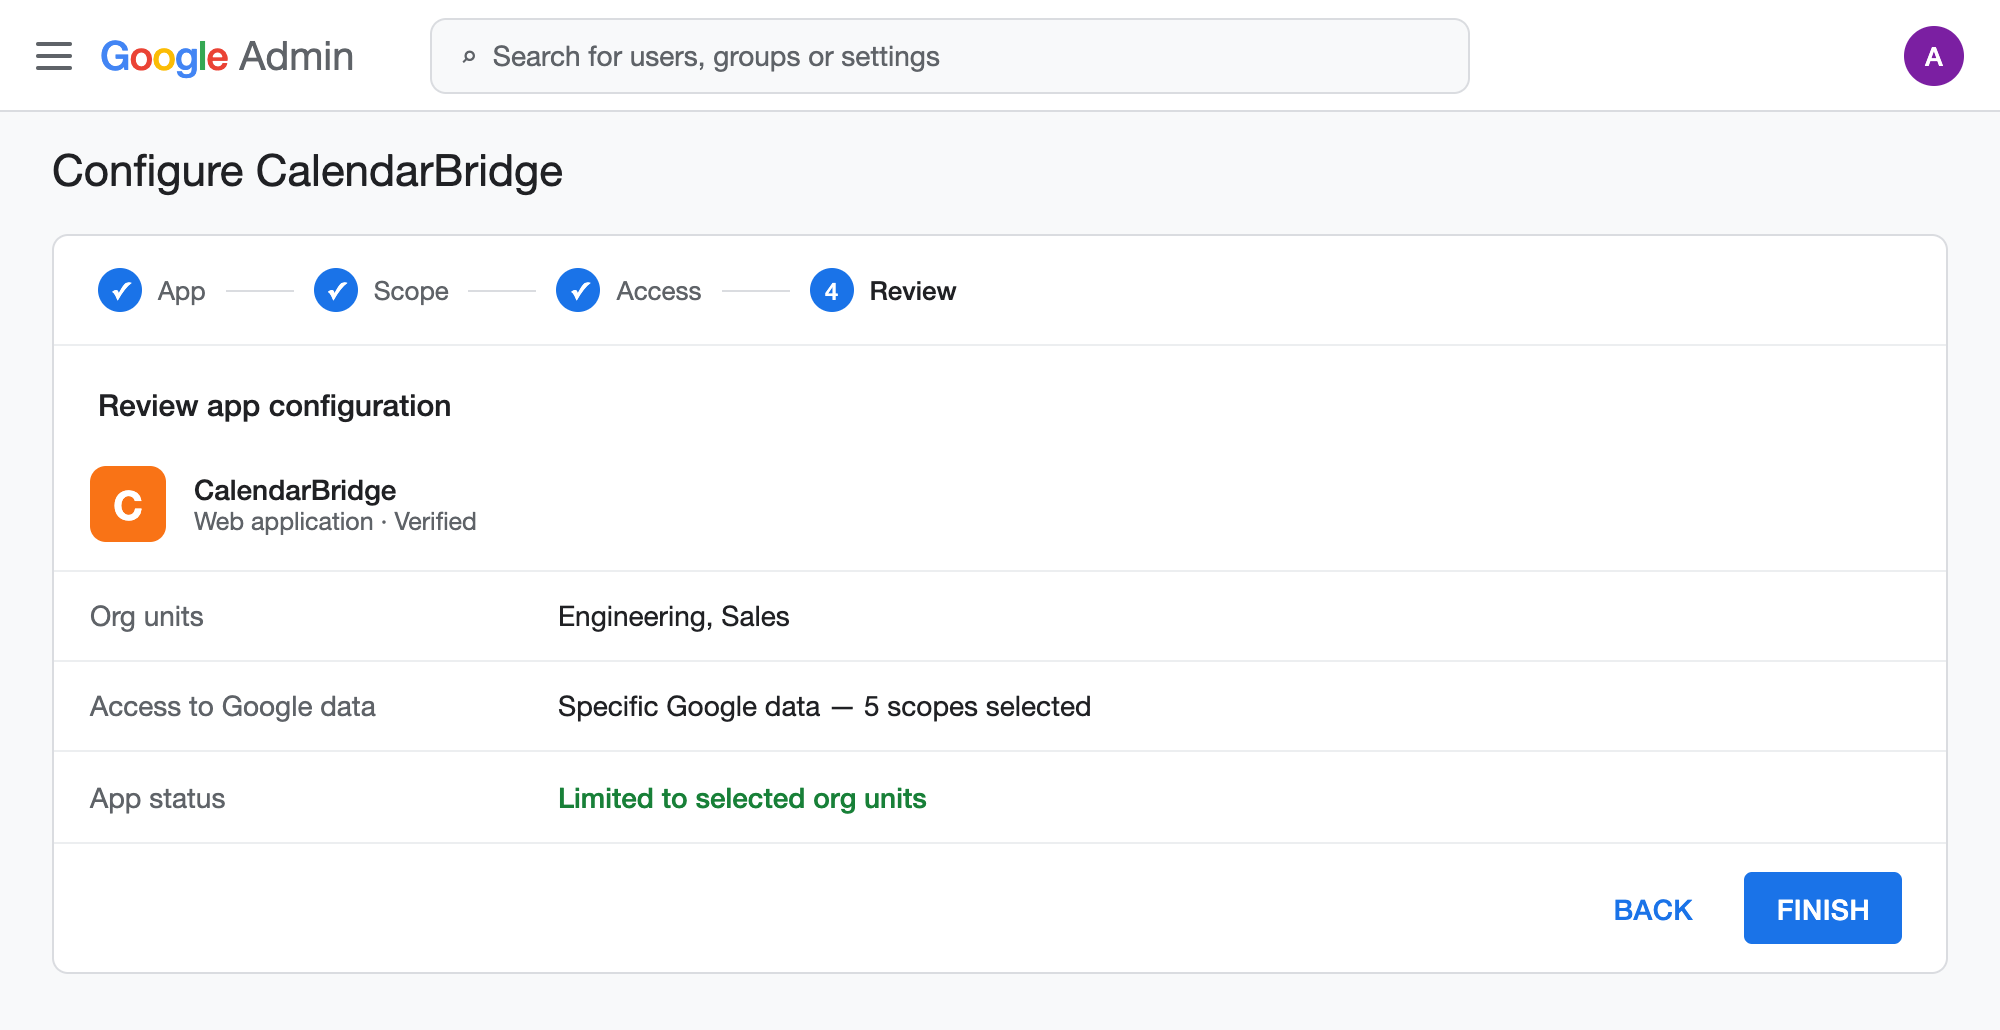Open the hamburger main menu

pyautogui.click(x=54, y=56)
